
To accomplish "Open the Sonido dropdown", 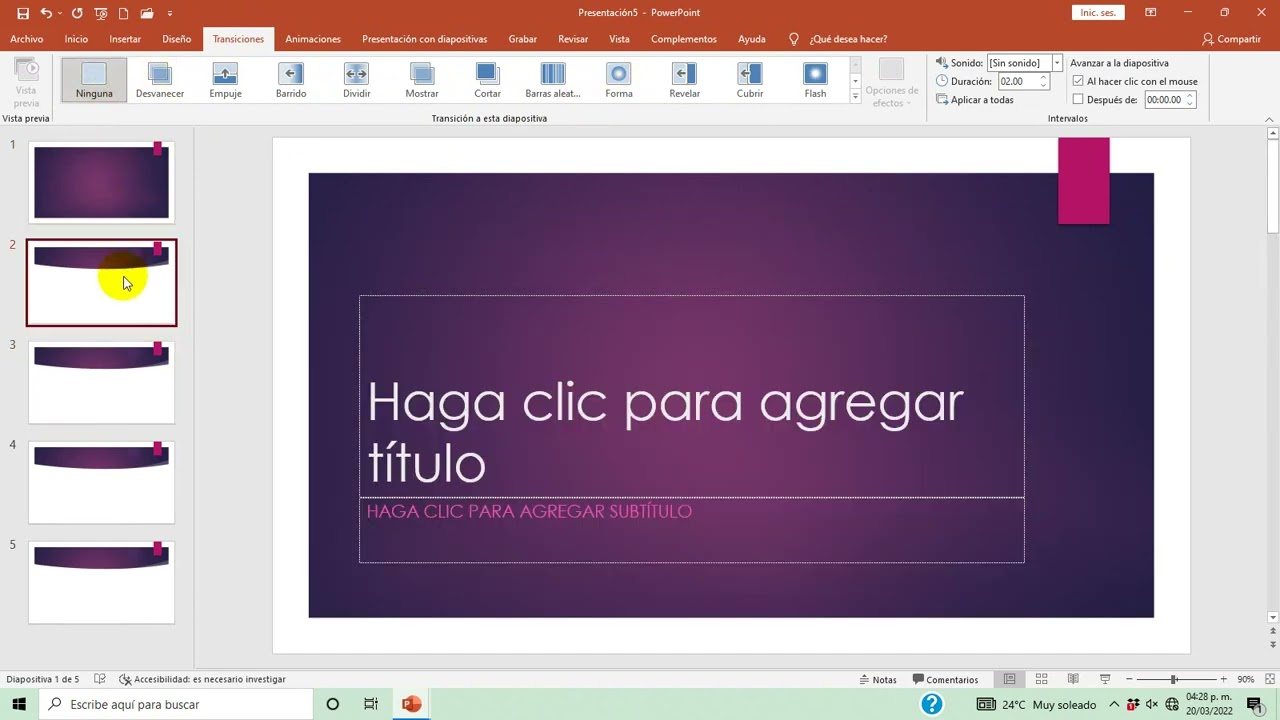I will pyautogui.click(x=1056, y=63).
